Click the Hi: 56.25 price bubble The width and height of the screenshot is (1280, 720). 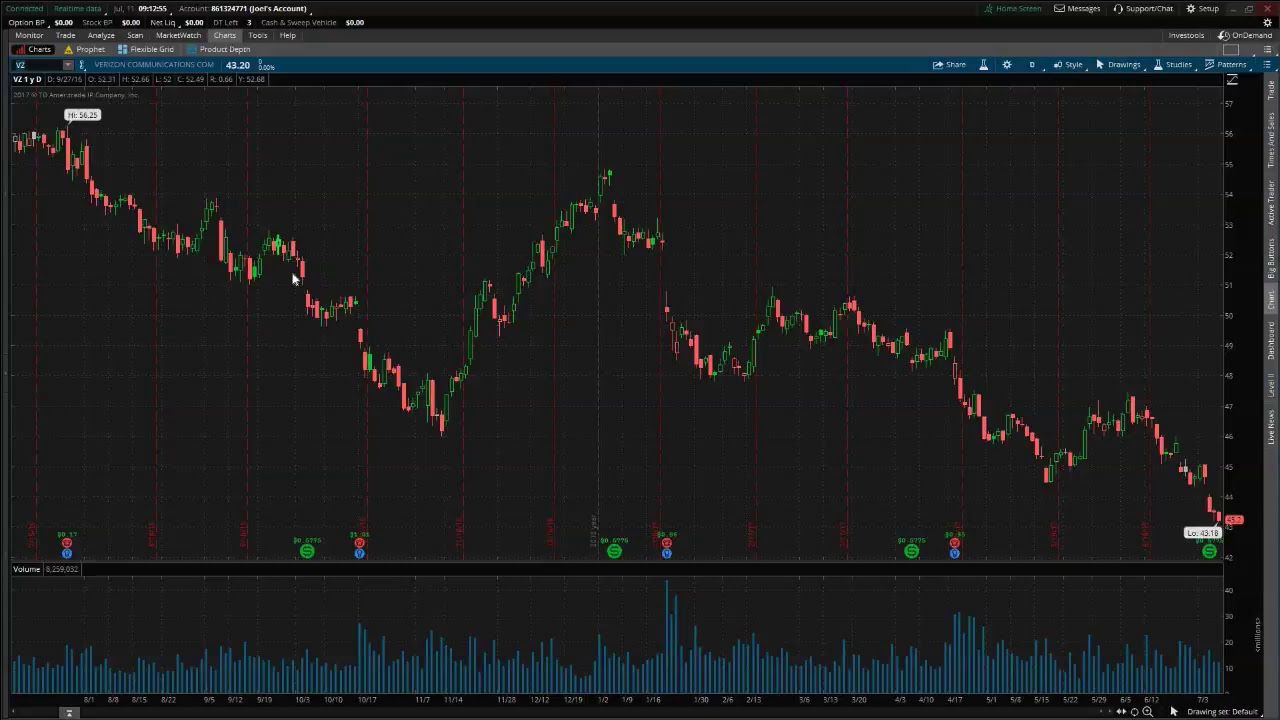coord(82,115)
